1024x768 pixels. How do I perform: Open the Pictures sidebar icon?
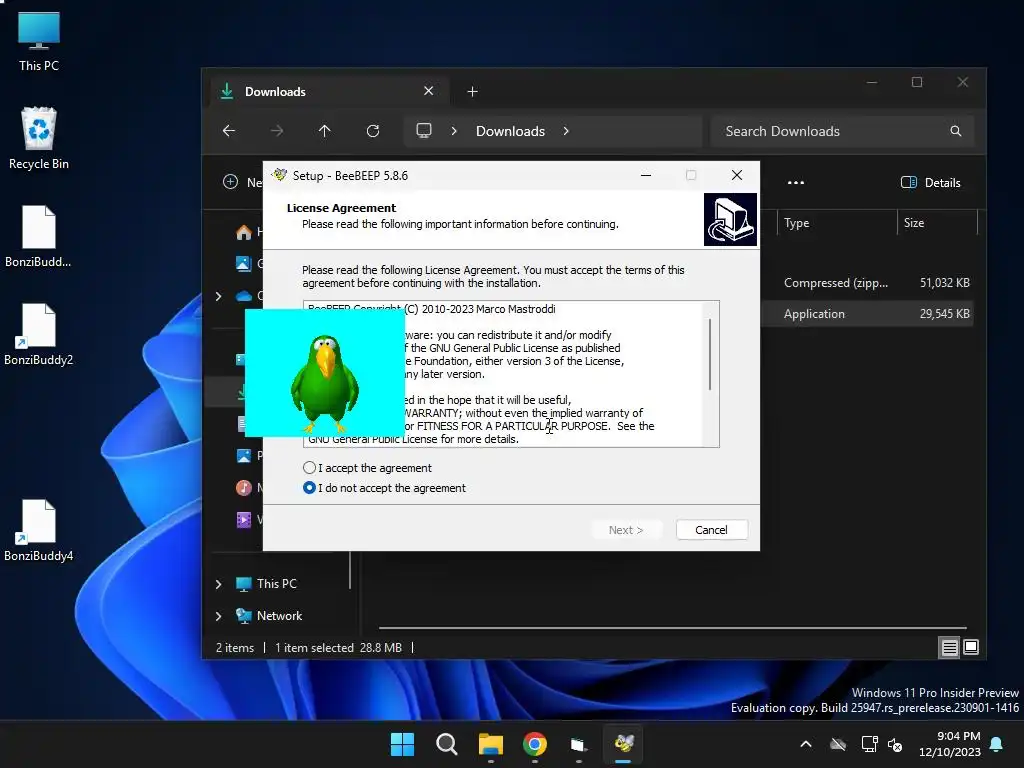(x=244, y=456)
